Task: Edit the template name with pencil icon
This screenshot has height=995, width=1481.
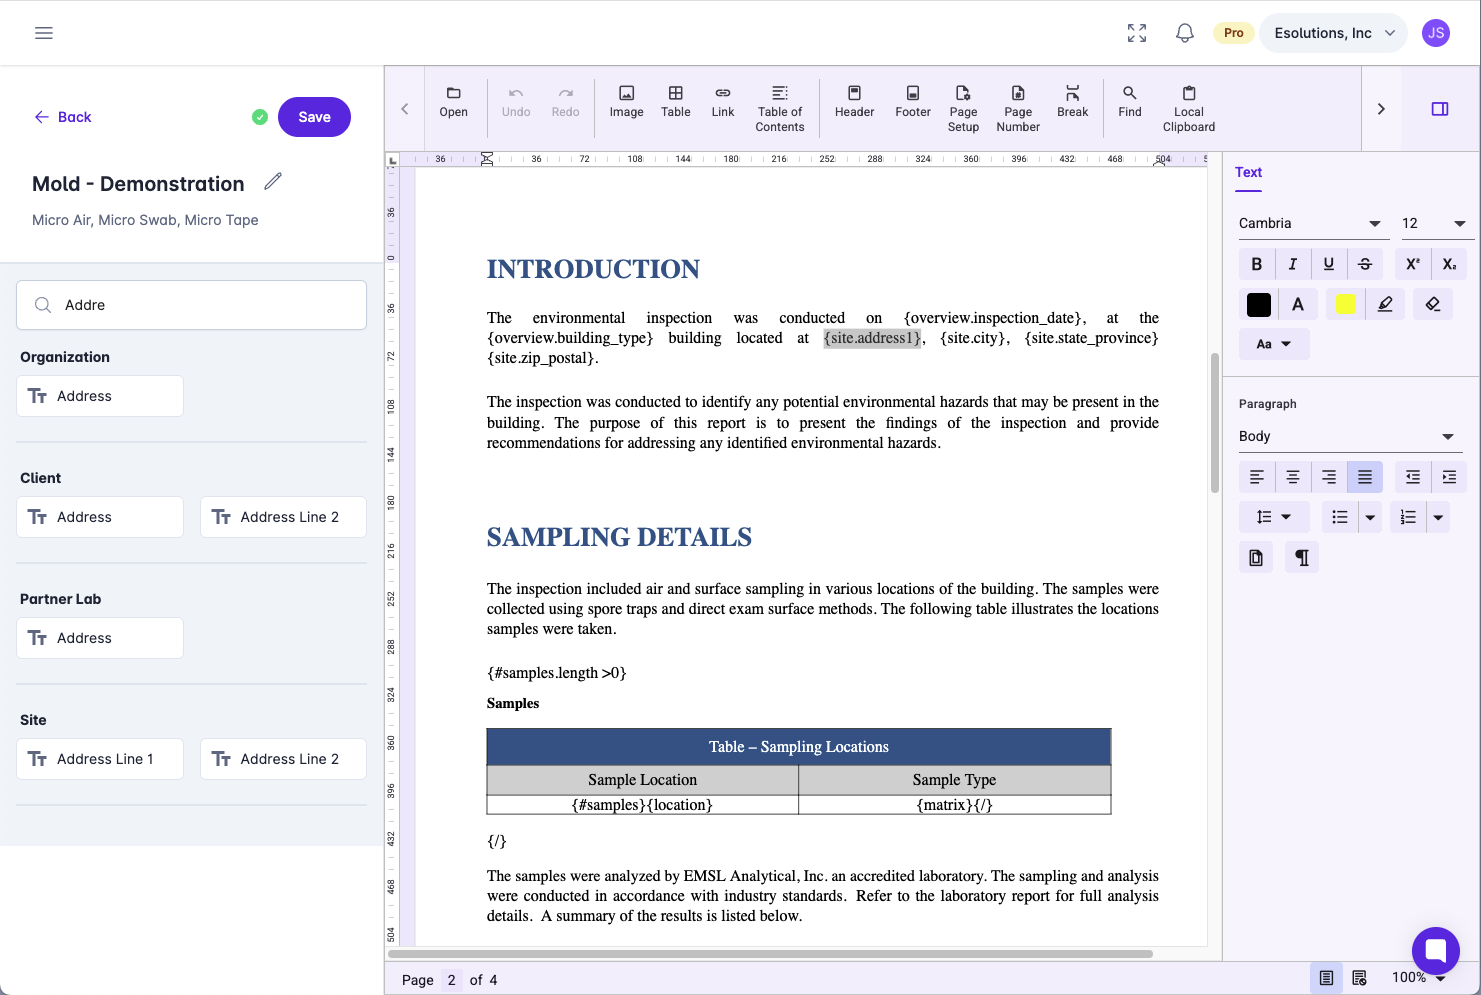Action: pos(273,182)
